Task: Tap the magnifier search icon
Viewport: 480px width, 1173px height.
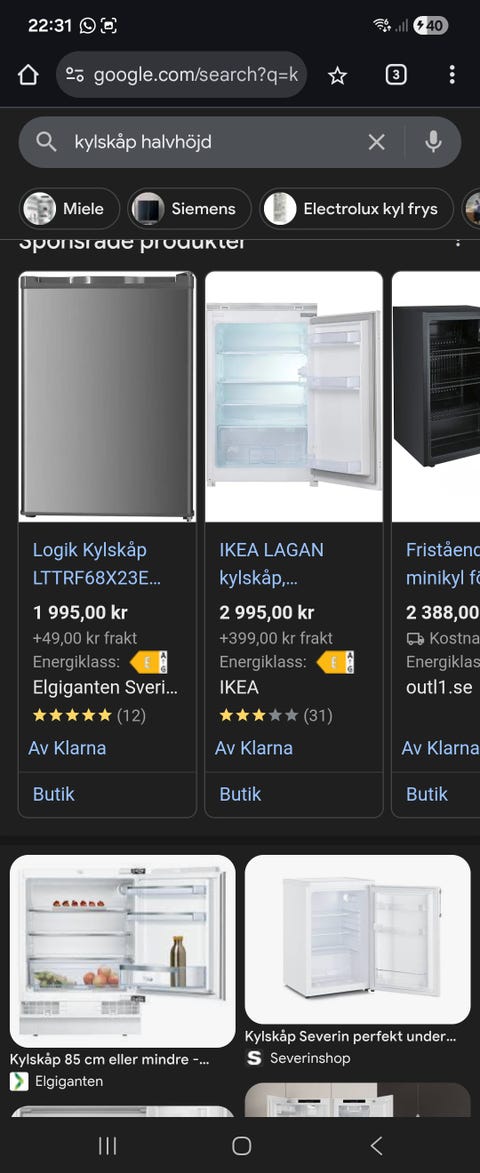Action: click(46, 142)
